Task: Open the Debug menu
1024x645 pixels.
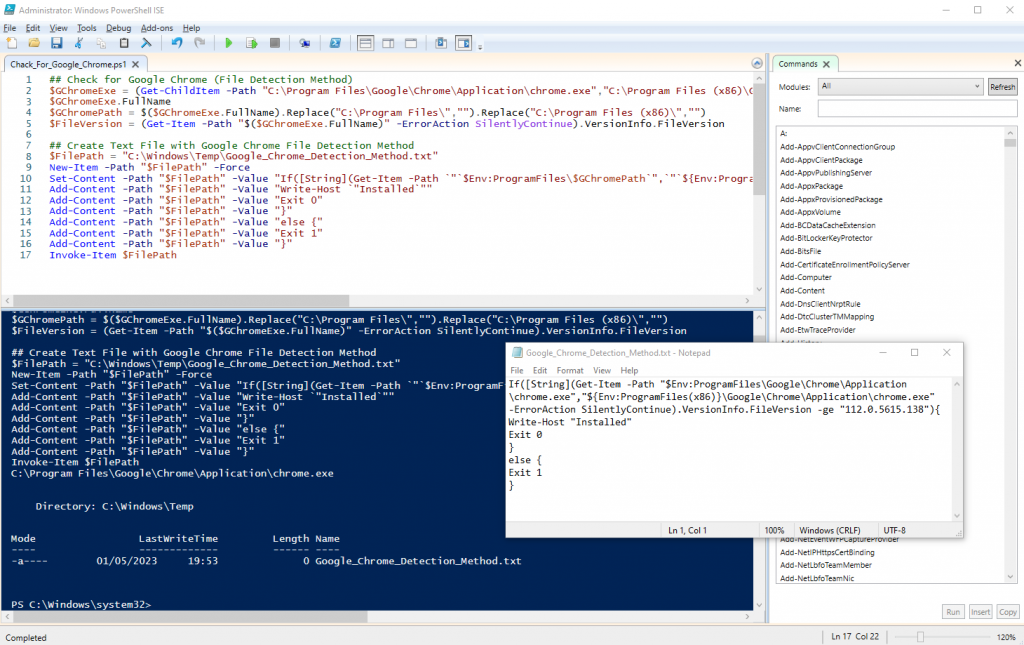Action: (118, 27)
